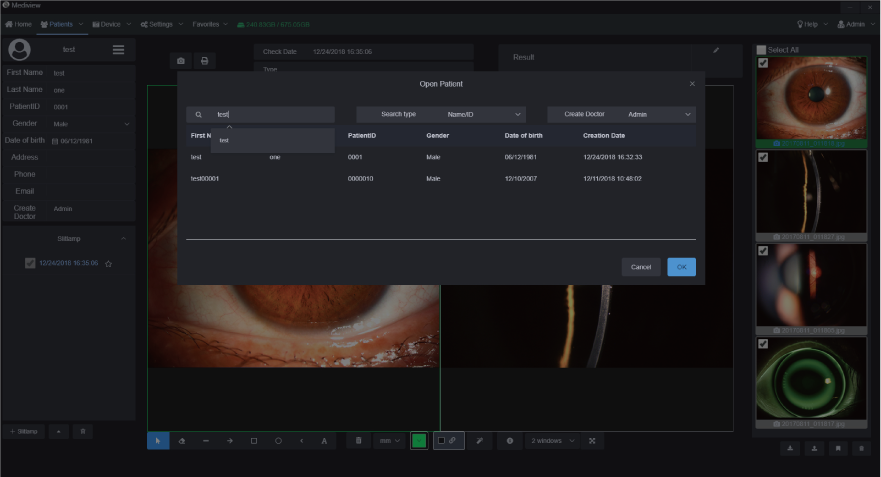881x477 pixels.
Task: Open the Settings menu
Action: (x=162, y=25)
